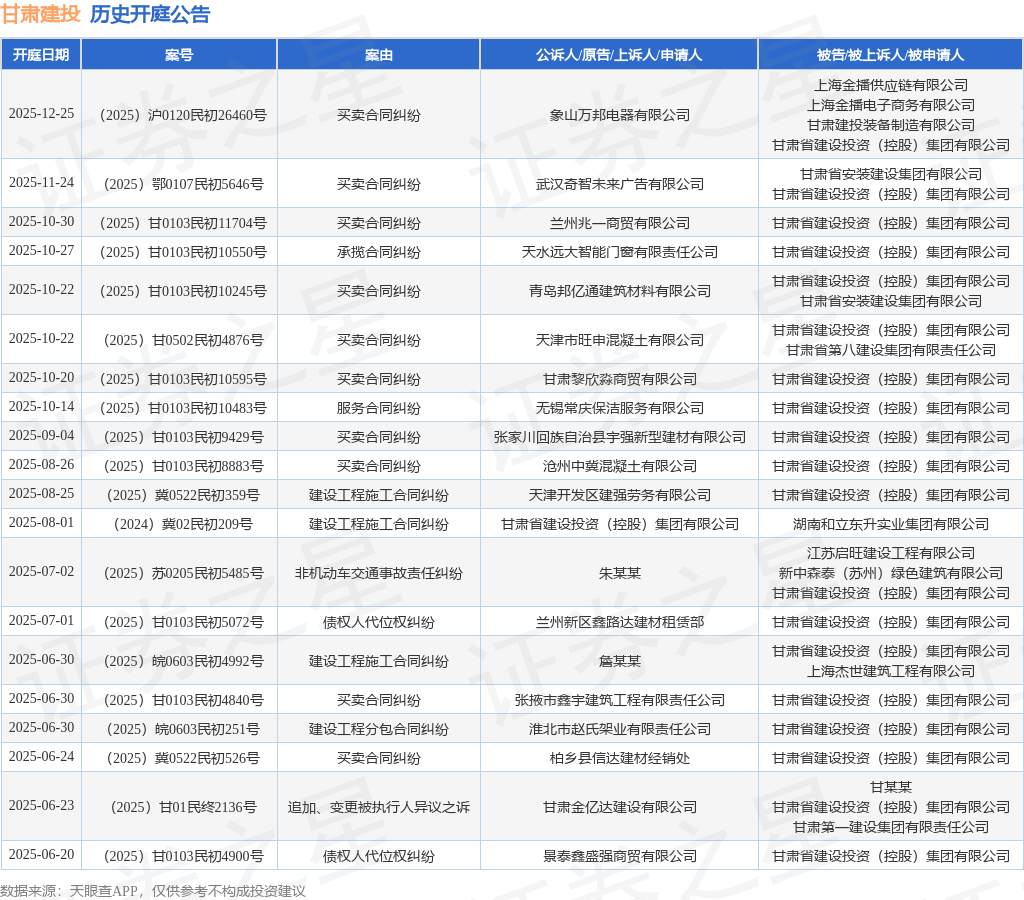Click the 甘肃建投 title text
This screenshot has height=900, width=1024.
pyautogui.click(x=40, y=14)
